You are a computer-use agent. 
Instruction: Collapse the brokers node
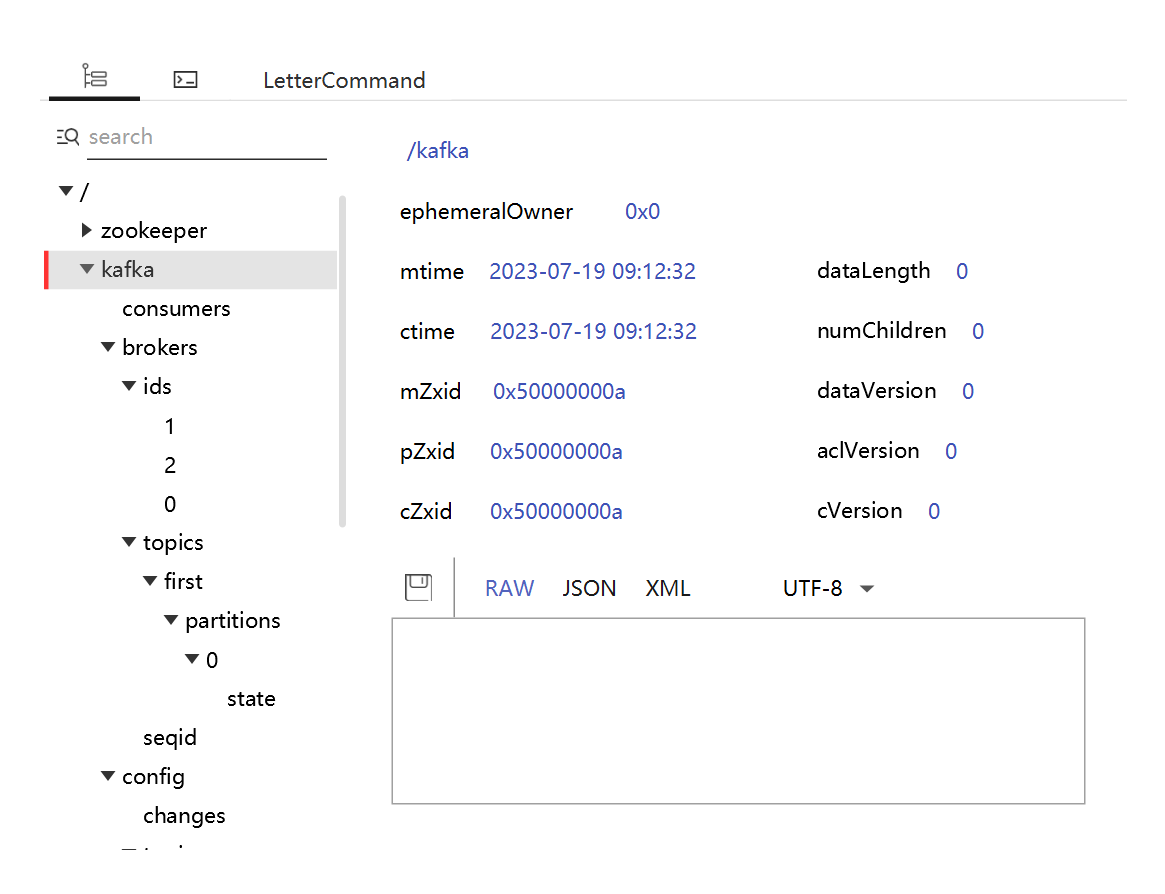point(108,347)
